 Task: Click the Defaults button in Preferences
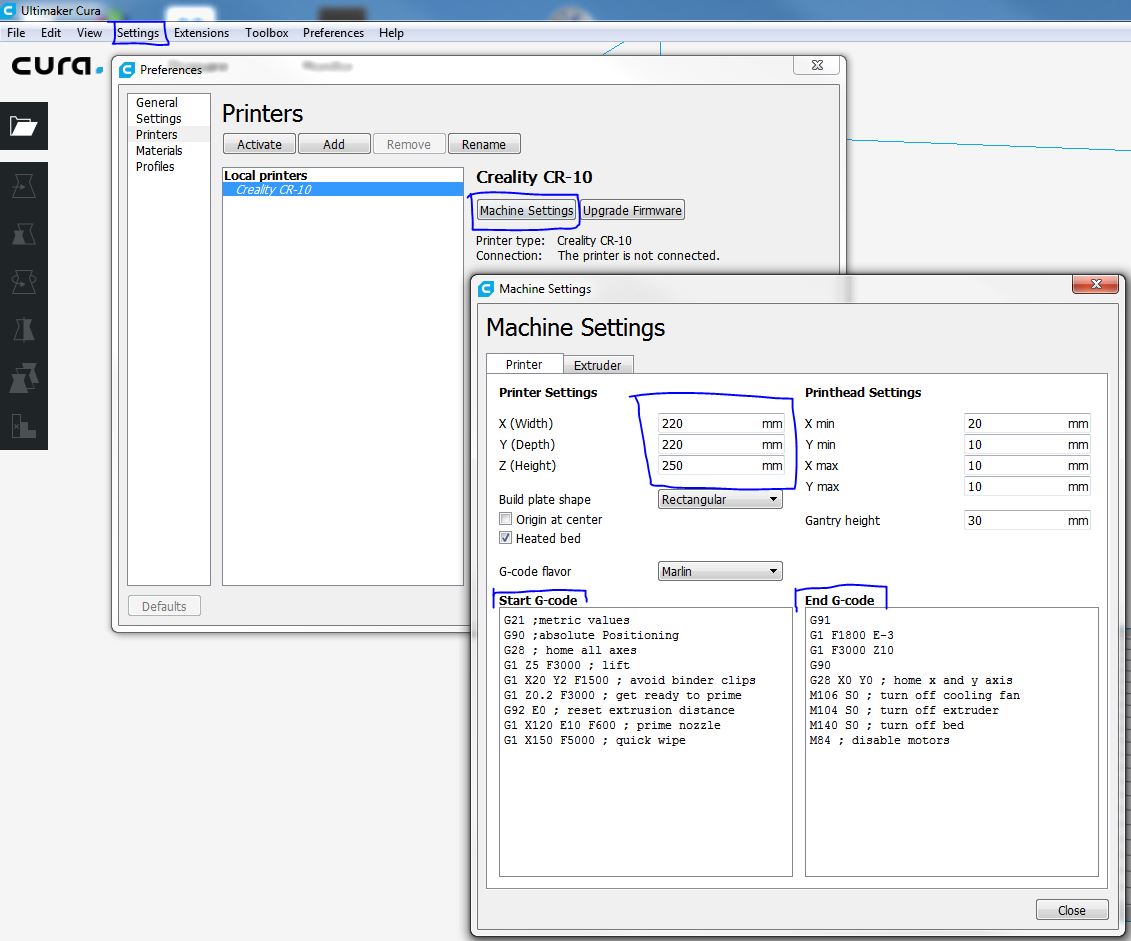[164, 606]
